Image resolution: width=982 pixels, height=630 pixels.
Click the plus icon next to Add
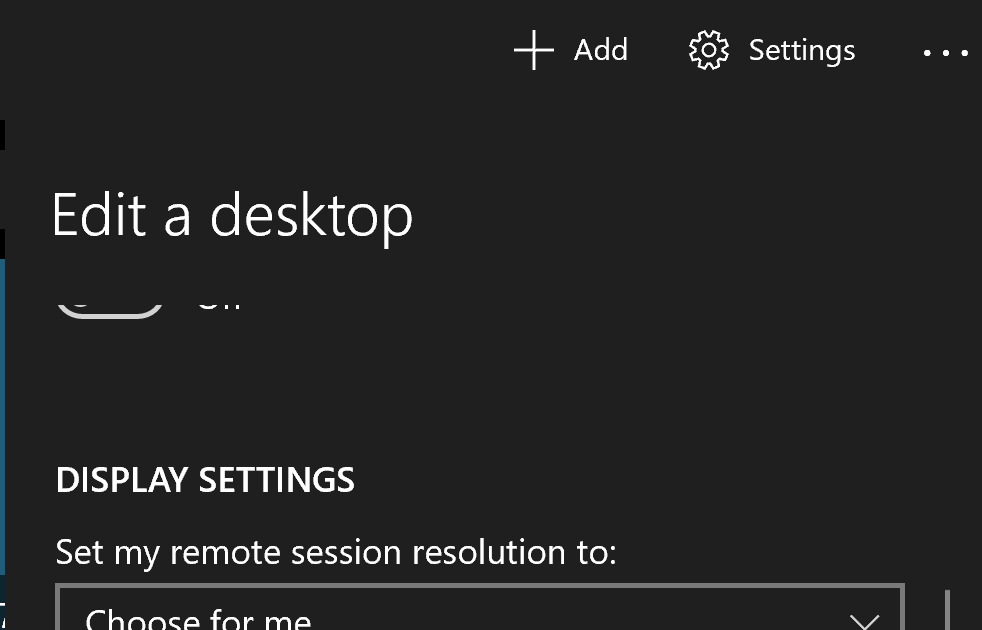tap(533, 50)
